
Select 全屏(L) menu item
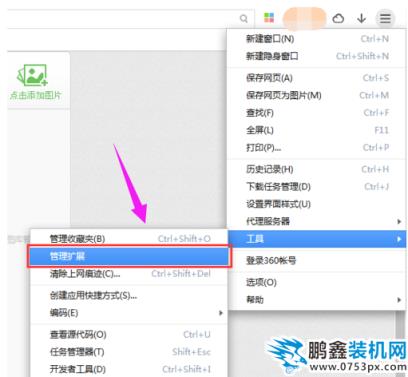point(317,130)
